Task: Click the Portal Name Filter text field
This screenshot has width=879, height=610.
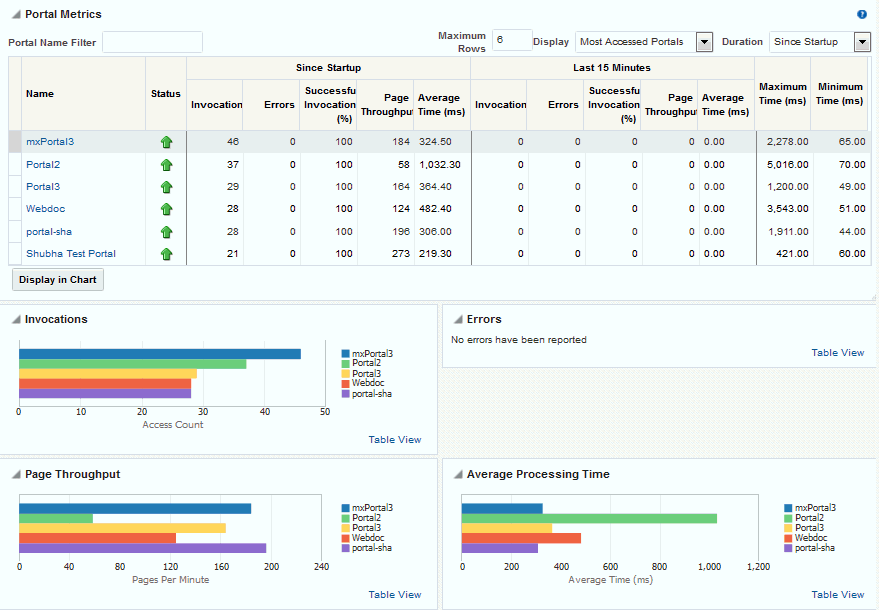Action: (x=152, y=42)
